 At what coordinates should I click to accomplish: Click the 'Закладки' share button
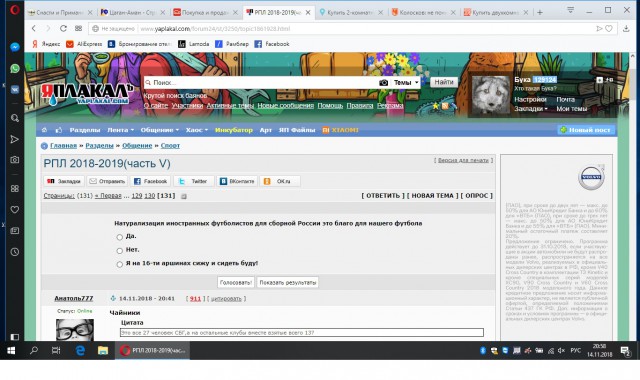(64, 181)
